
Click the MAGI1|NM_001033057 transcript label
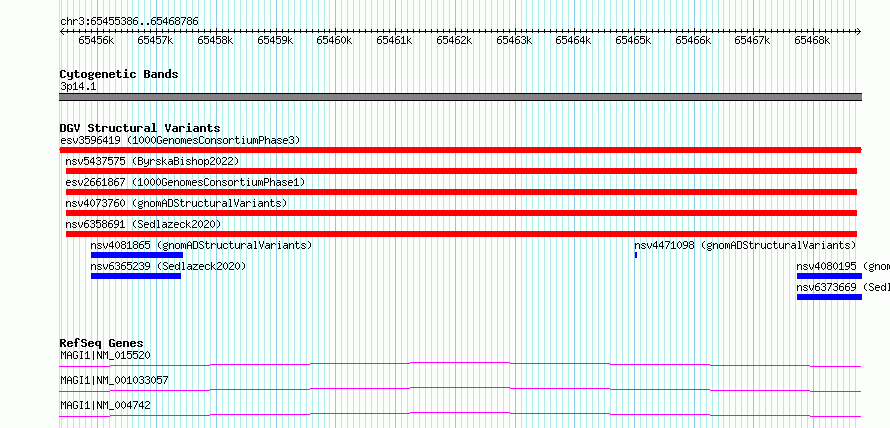pyautogui.click(x=114, y=380)
